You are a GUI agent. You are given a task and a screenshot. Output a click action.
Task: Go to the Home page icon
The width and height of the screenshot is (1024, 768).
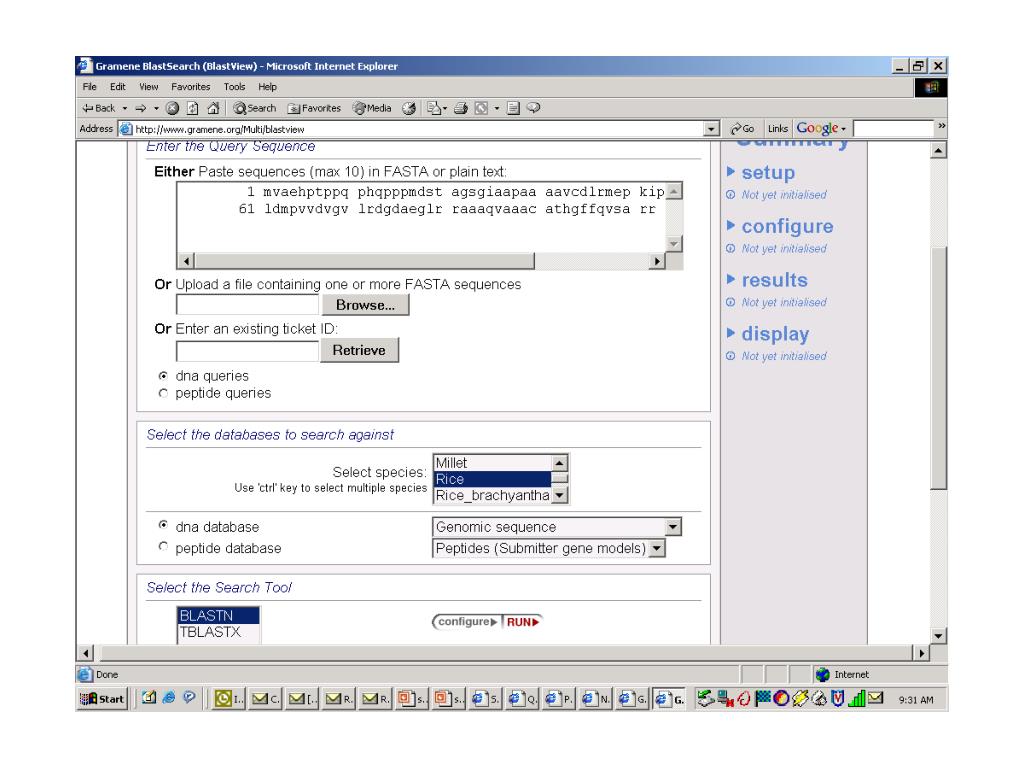[213, 108]
